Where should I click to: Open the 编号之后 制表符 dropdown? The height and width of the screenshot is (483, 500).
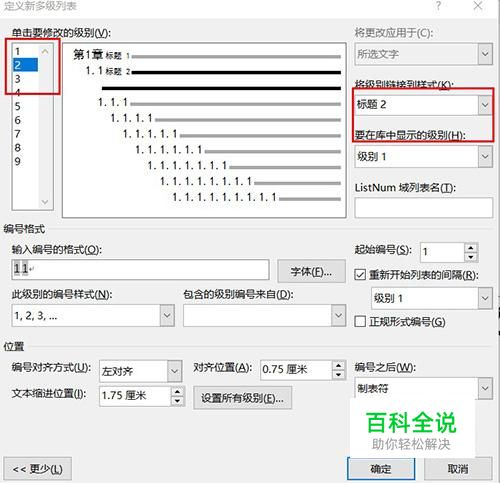click(423, 388)
